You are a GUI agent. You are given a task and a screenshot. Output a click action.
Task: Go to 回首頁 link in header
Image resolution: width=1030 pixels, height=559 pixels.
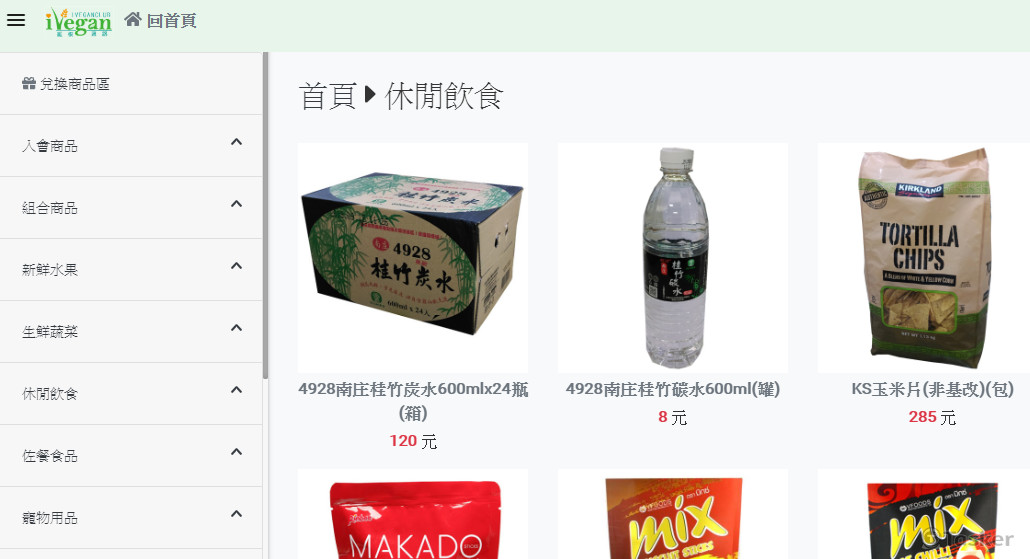pyautogui.click(x=161, y=20)
